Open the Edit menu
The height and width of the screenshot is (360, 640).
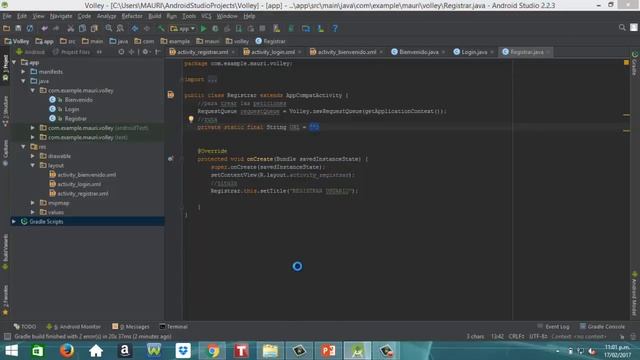coord(22,16)
